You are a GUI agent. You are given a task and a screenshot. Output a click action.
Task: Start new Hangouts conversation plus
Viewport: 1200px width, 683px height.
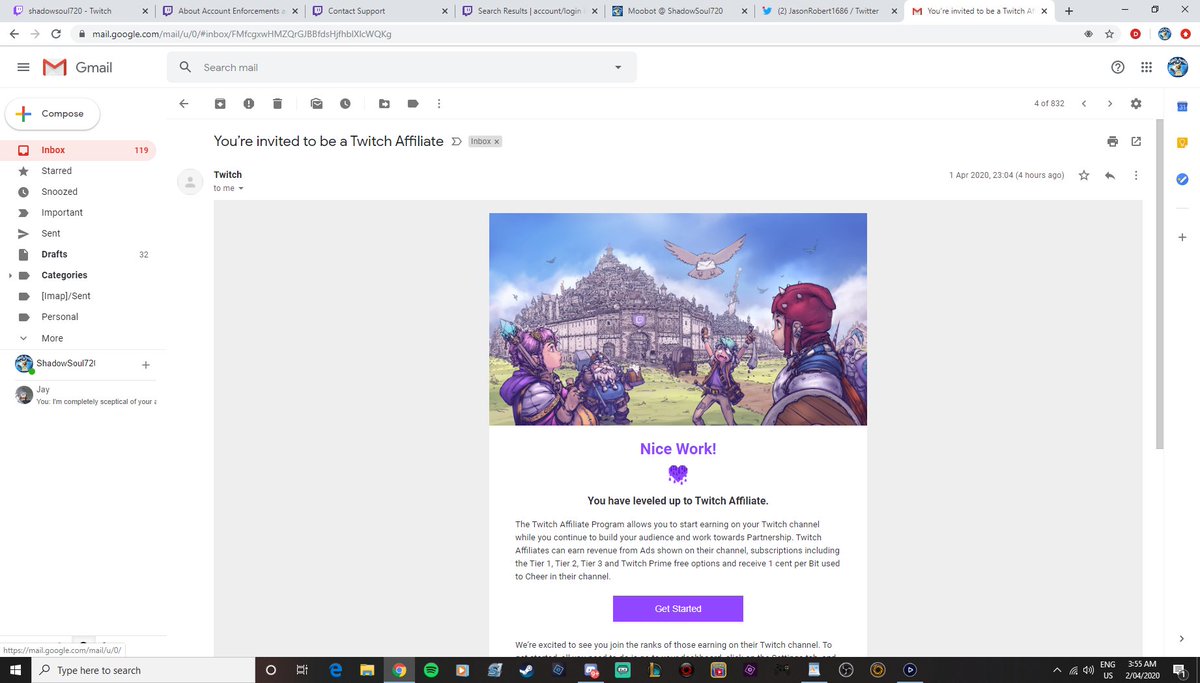(x=146, y=365)
